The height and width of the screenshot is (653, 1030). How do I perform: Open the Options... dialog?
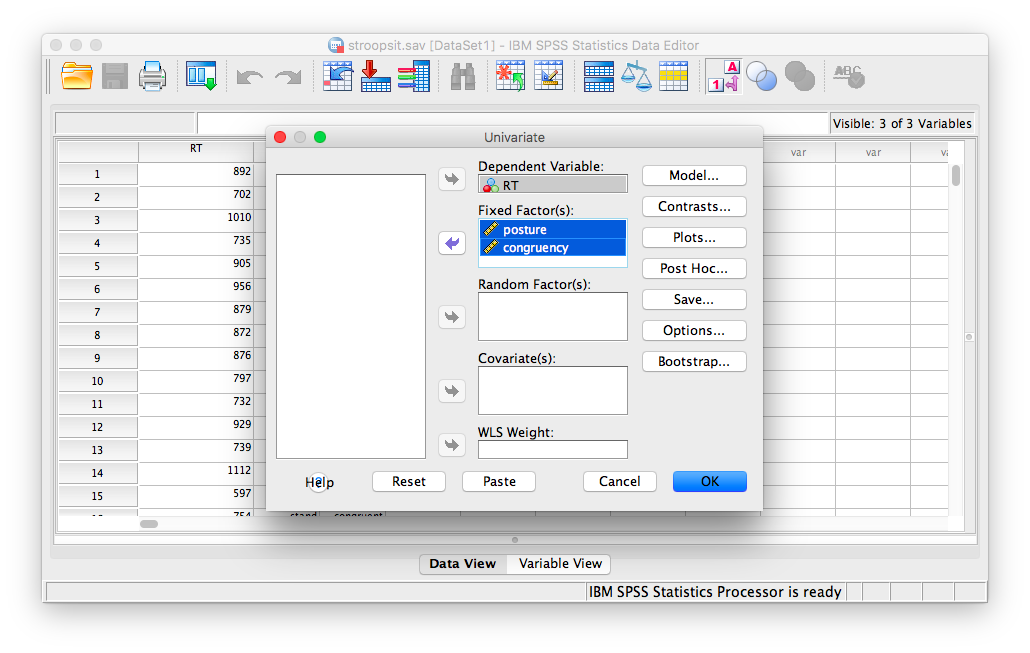pyautogui.click(x=694, y=330)
